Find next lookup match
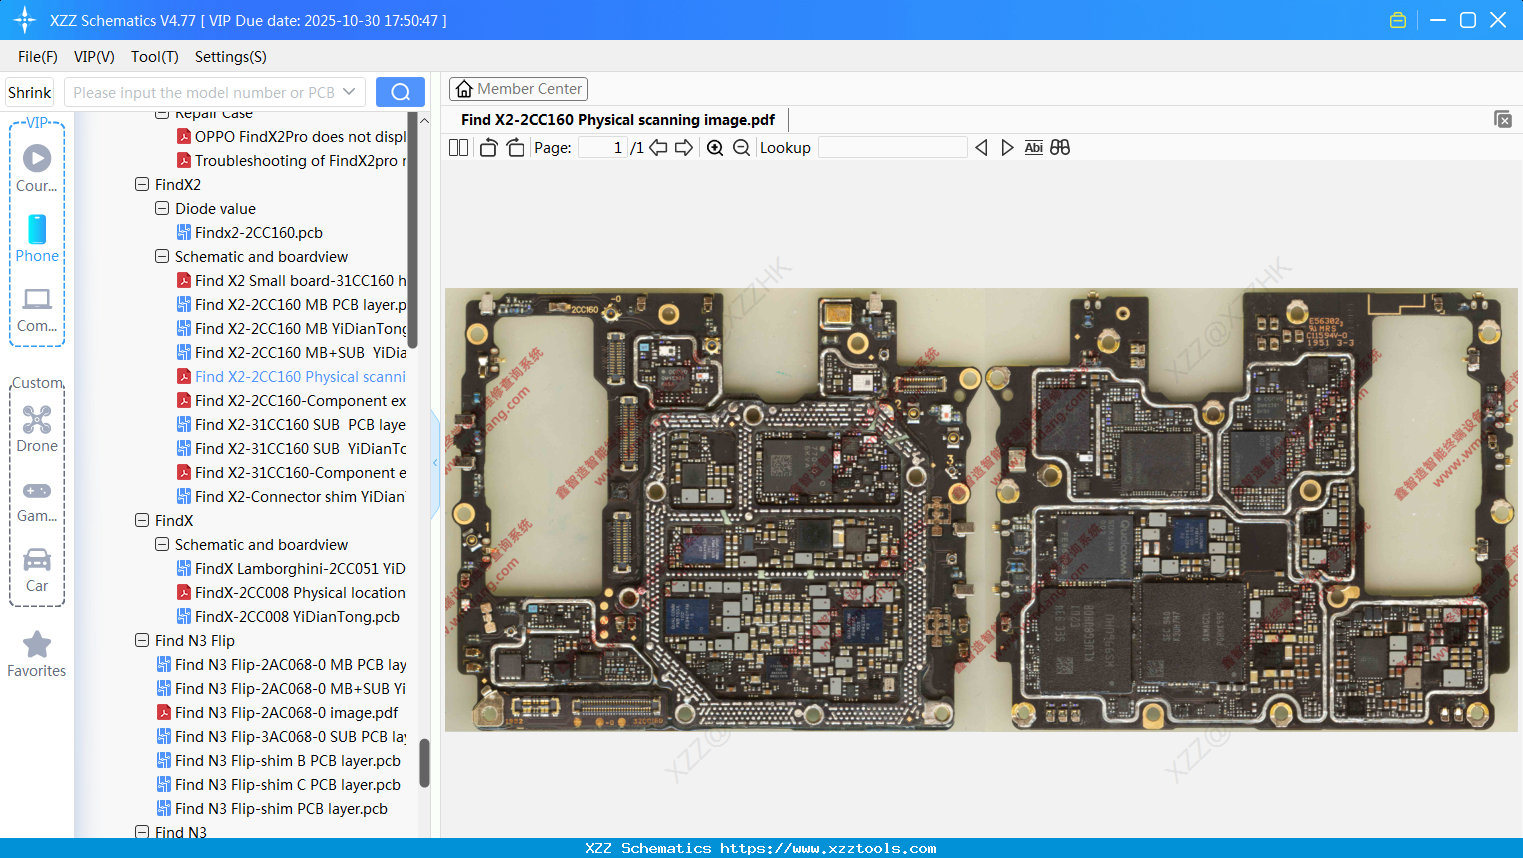The image size is (1523, 858). pyautogui.click(x=1007, y=148)
